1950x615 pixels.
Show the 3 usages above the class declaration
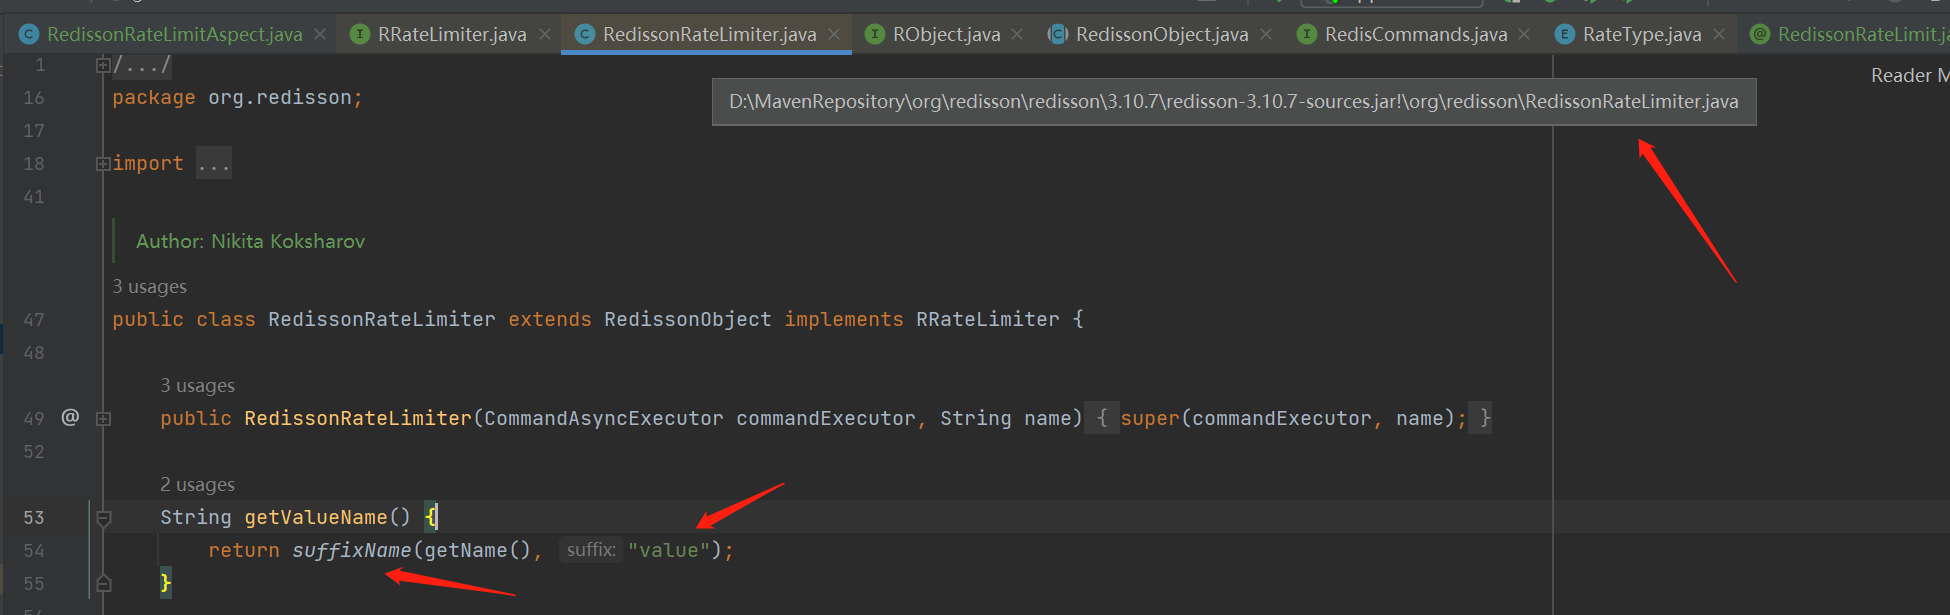click(x=149, y=286)
